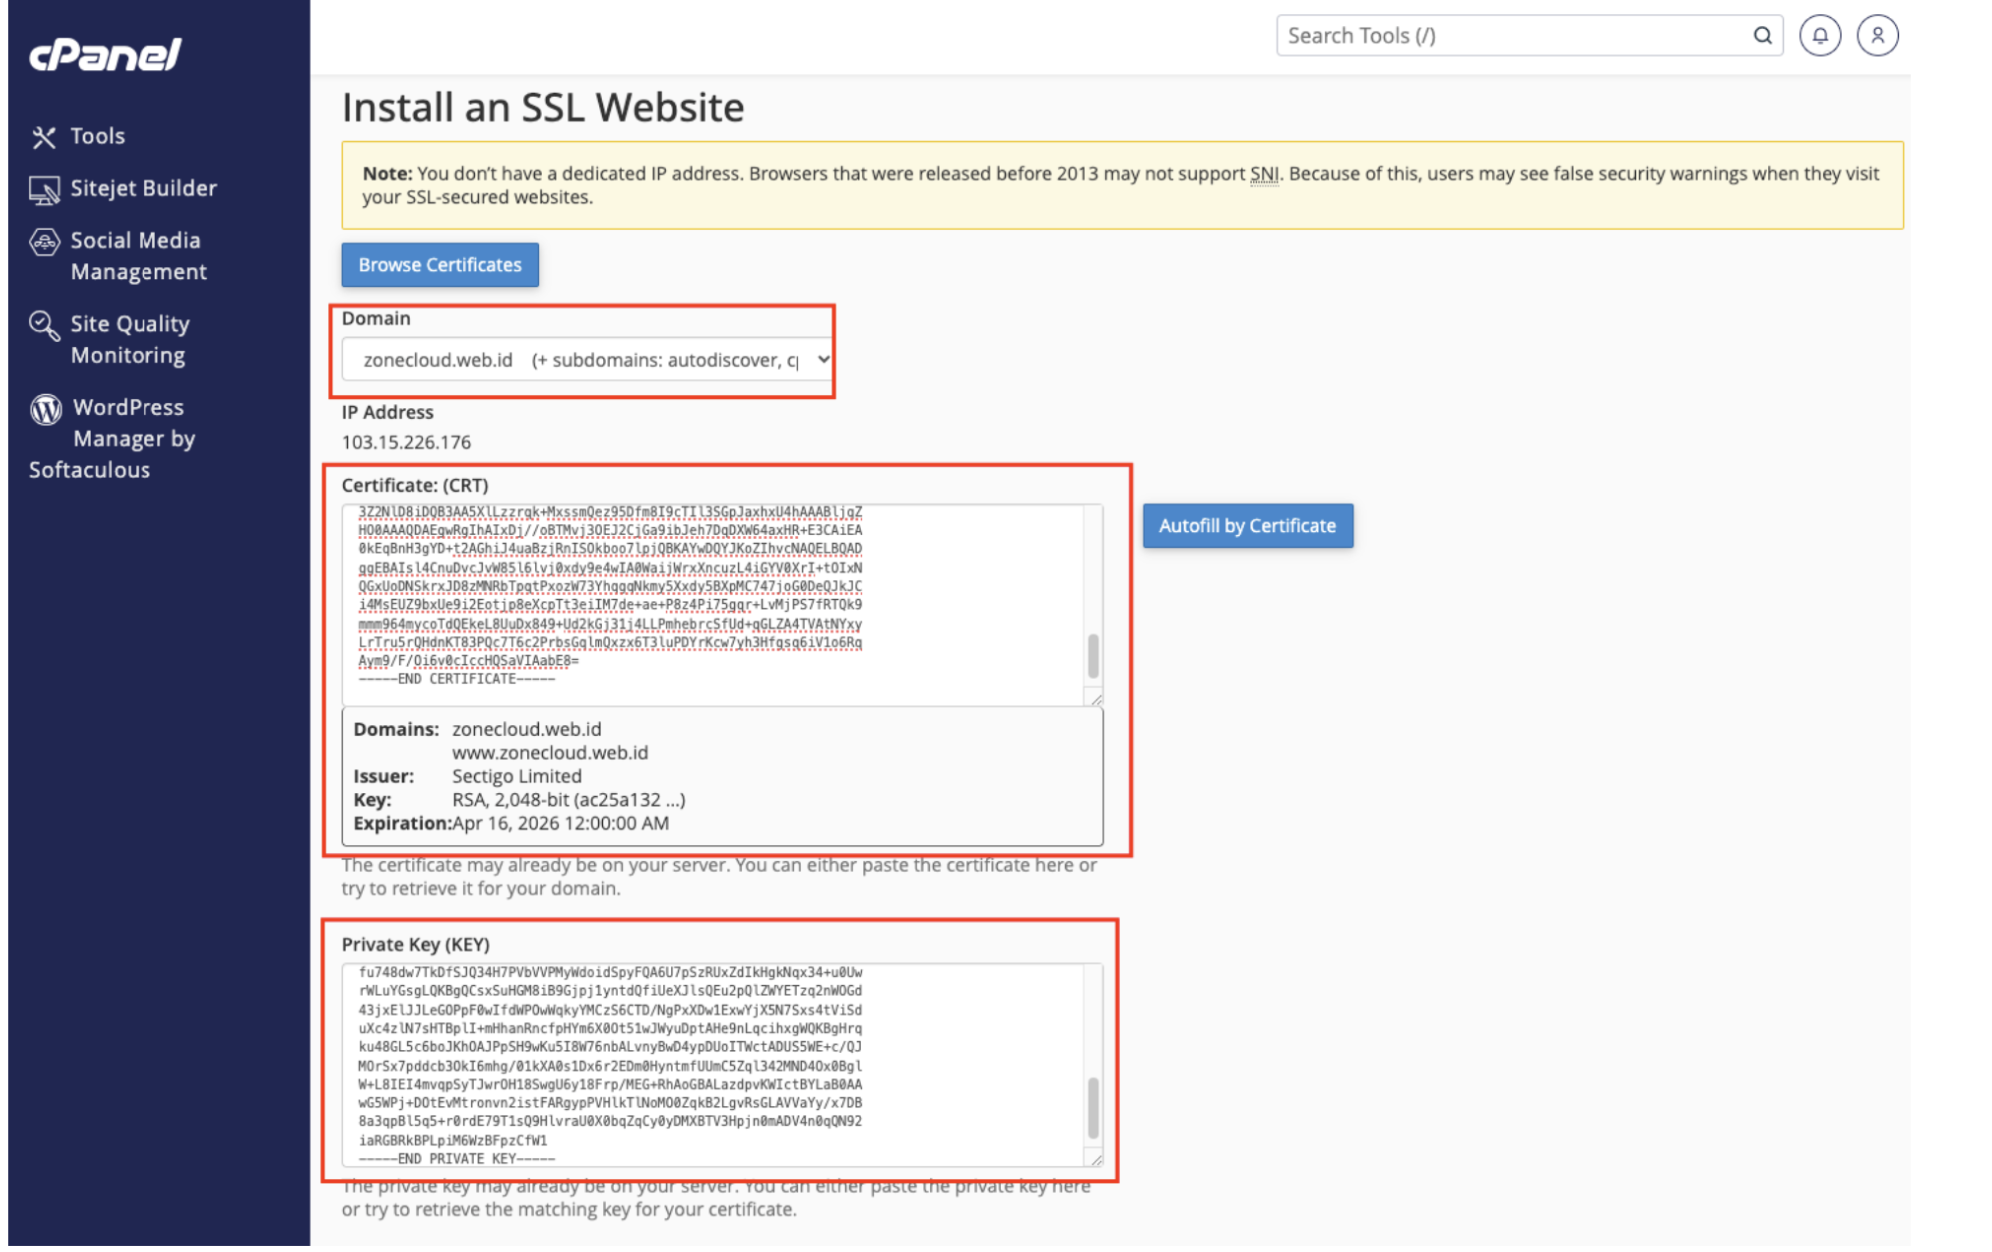Click the certificate textarea resize handle
The width and height of the screenshot is (1992, 1252).
click(x=1095, y=699)
